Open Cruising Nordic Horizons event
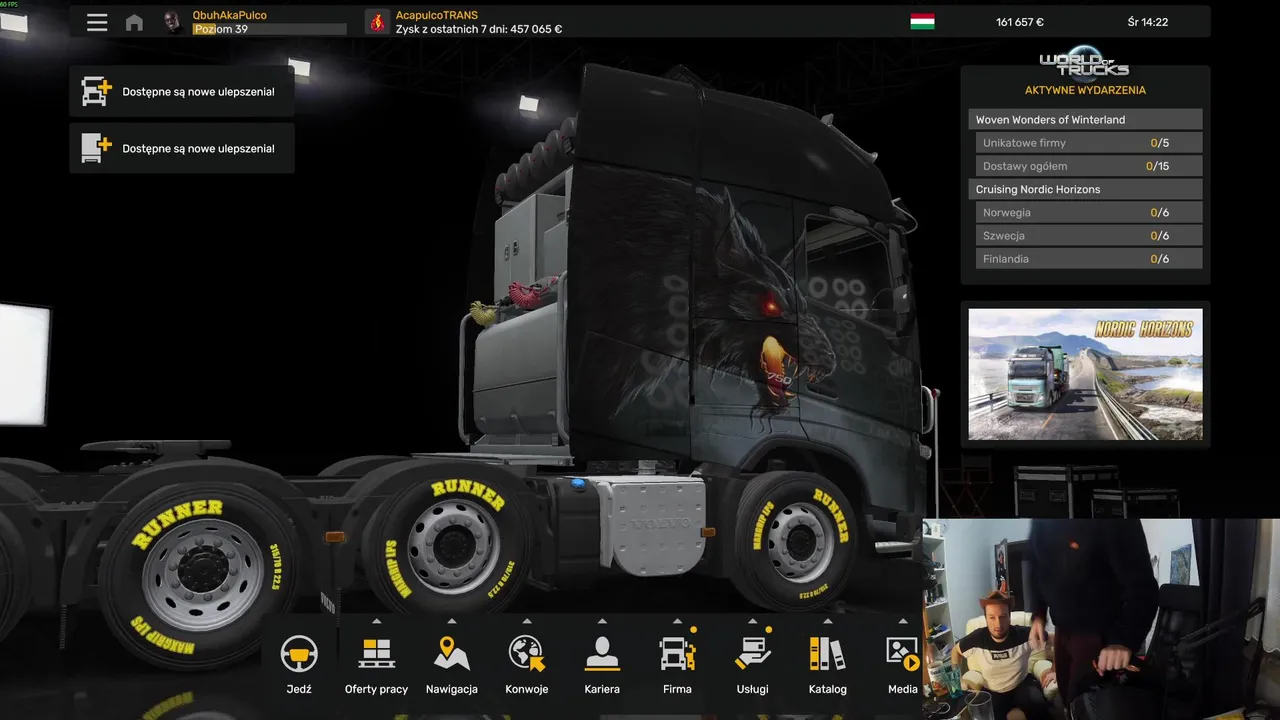1280x720 pixels. point(1085,189)
